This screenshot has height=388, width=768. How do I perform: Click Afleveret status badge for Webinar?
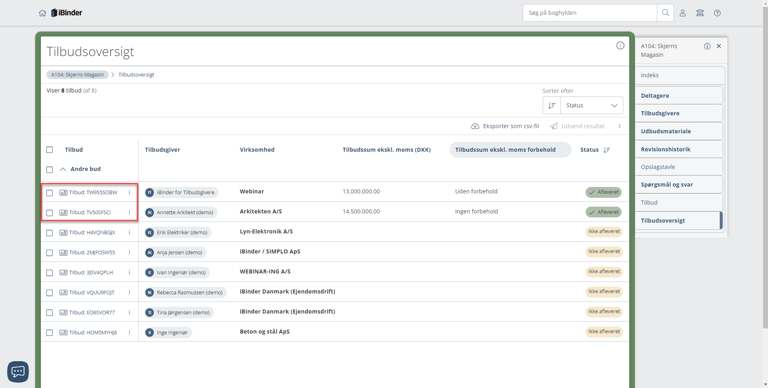(x=603, y=192)
